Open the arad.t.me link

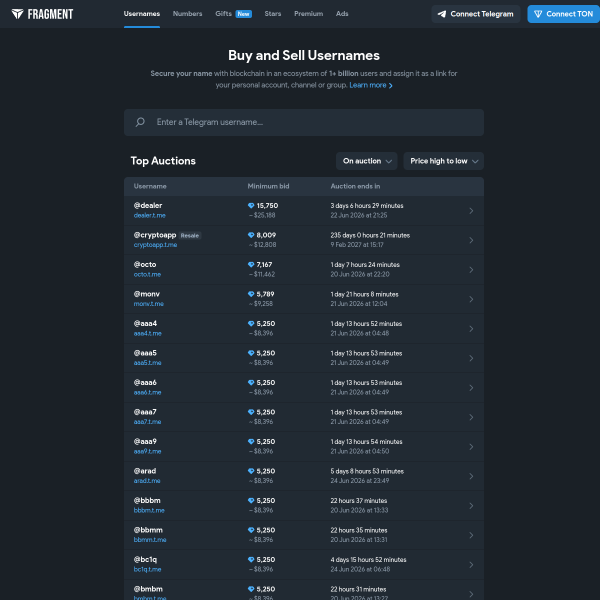[x=147, y=481]
